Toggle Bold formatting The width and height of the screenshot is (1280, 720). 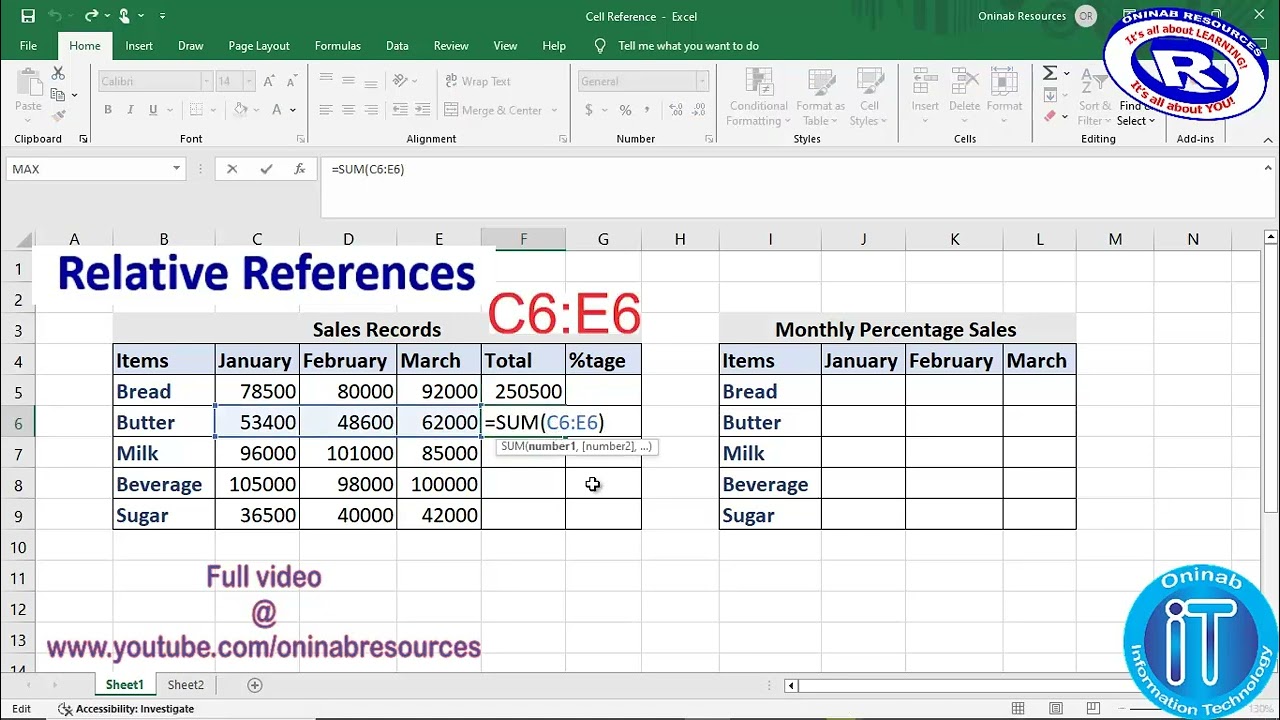coord(108,110)
